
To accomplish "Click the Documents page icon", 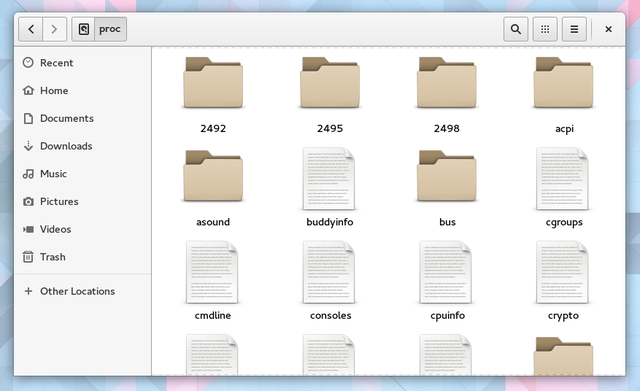I will pos(28,118).
